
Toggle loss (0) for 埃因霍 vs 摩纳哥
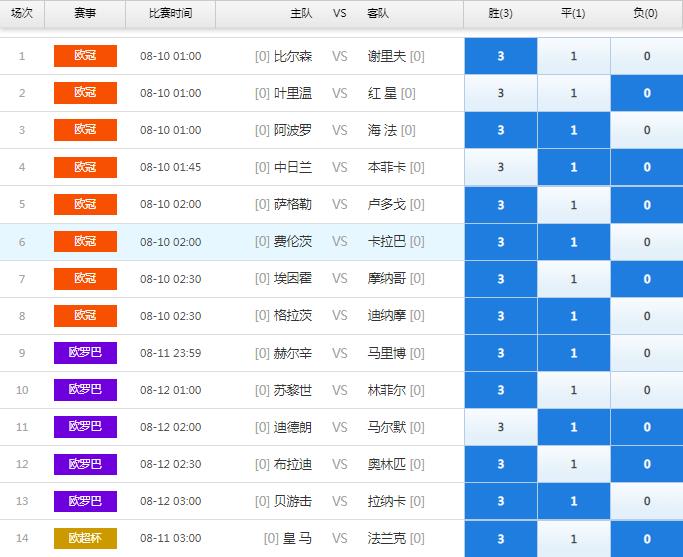point(647,279)
